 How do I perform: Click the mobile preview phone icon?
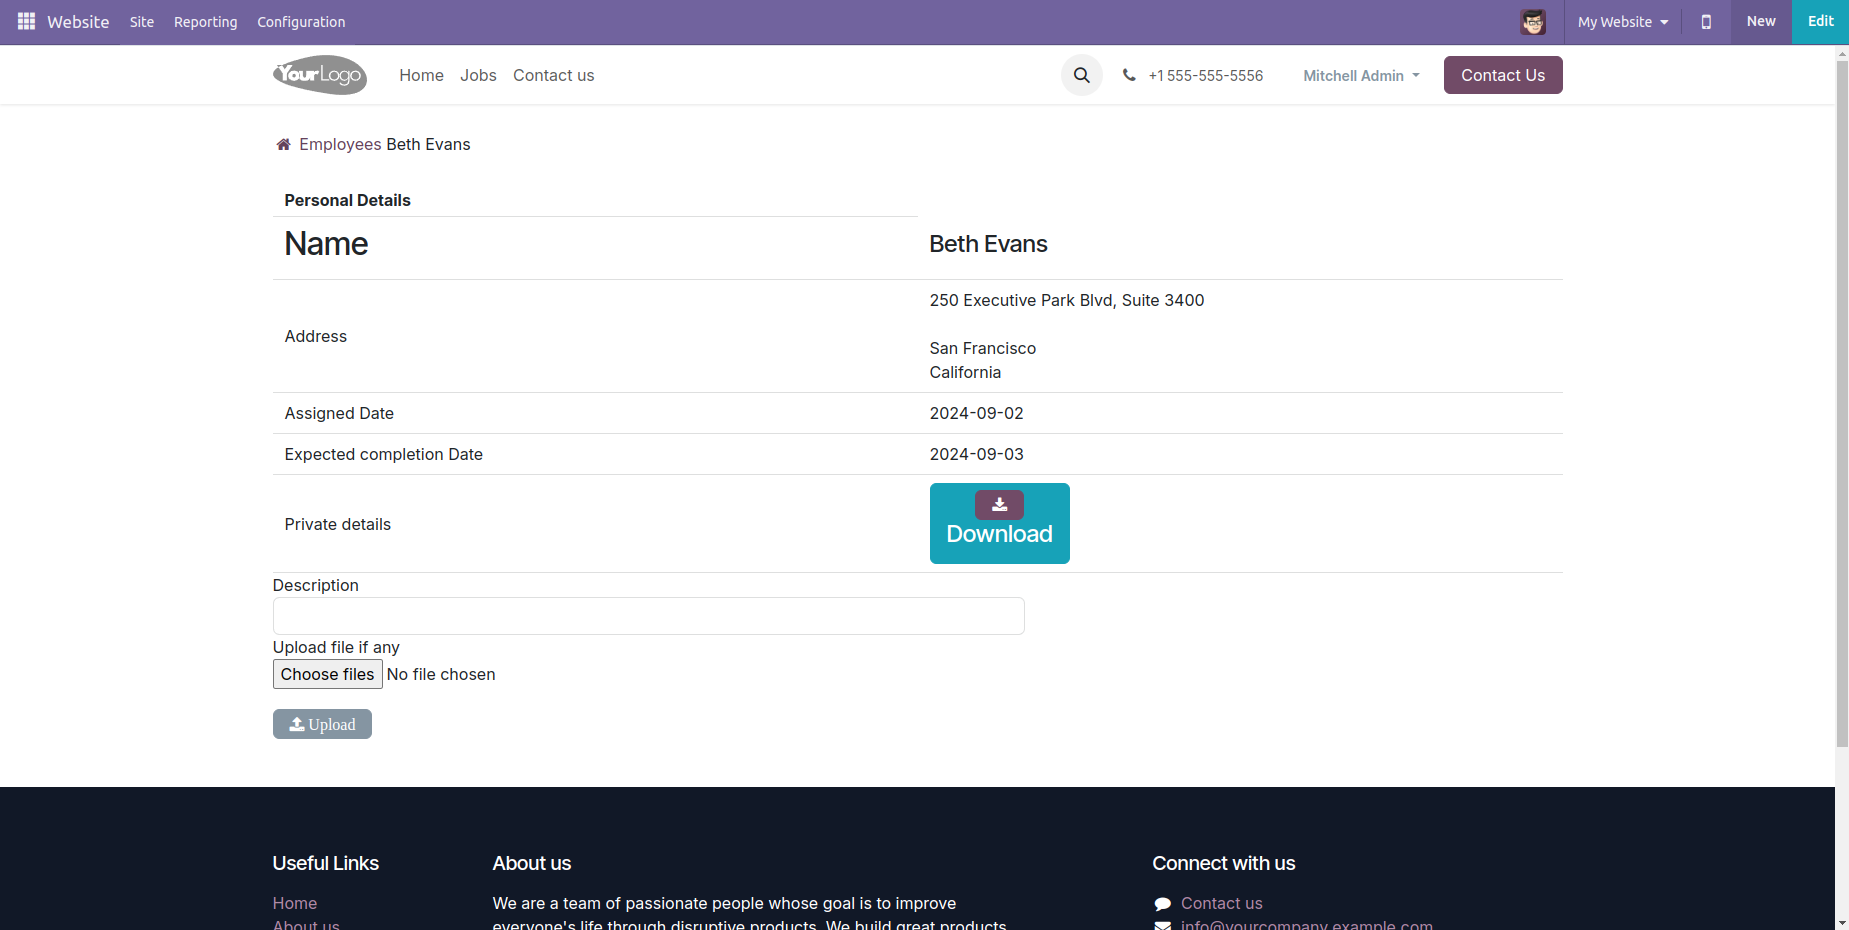click(1706, 22)
